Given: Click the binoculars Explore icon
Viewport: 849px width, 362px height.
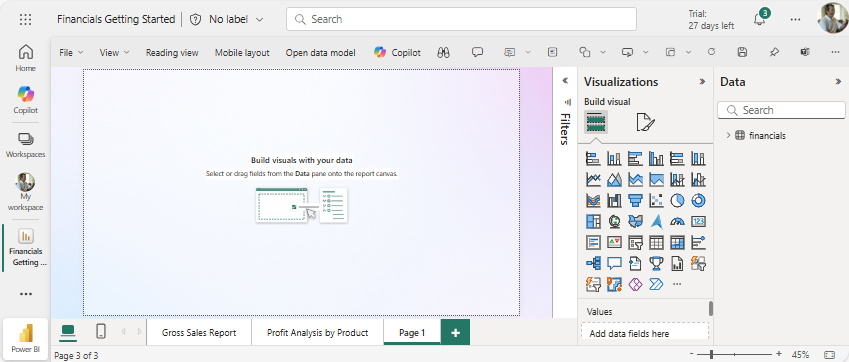Looking at the screenshot, I should point(443,52).
